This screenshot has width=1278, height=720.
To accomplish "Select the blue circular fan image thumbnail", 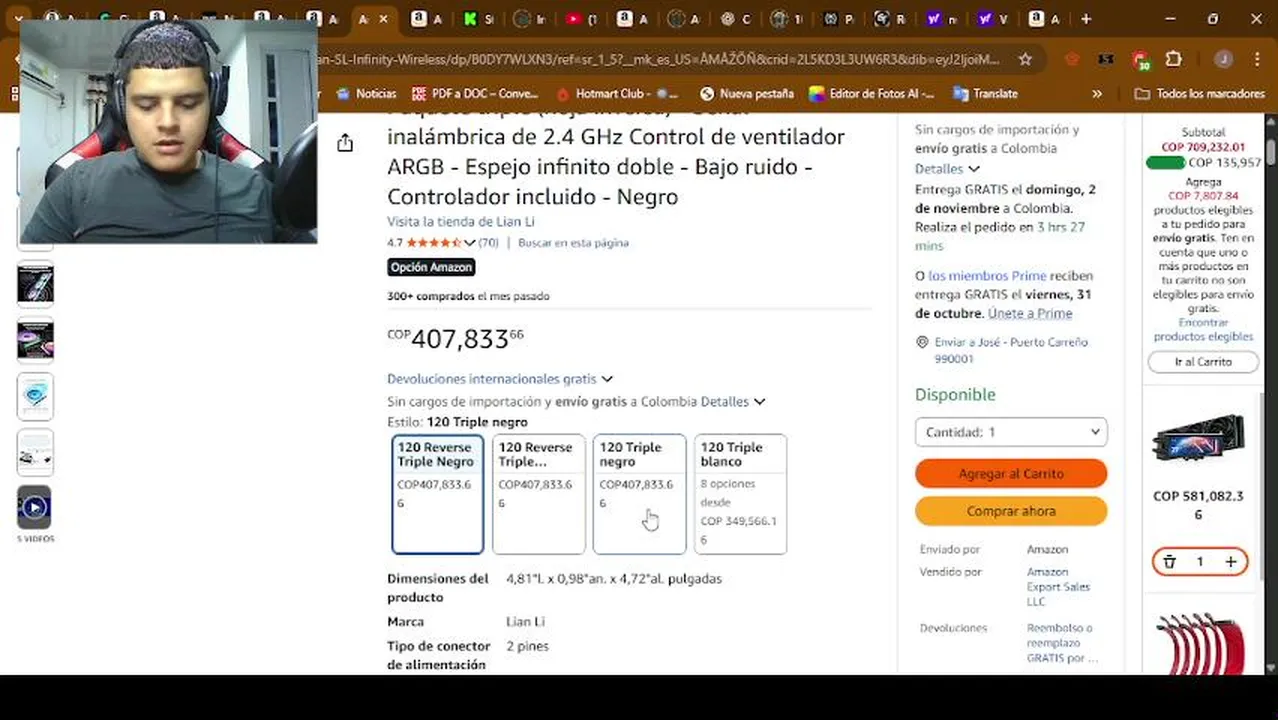I will pos(35,396).
